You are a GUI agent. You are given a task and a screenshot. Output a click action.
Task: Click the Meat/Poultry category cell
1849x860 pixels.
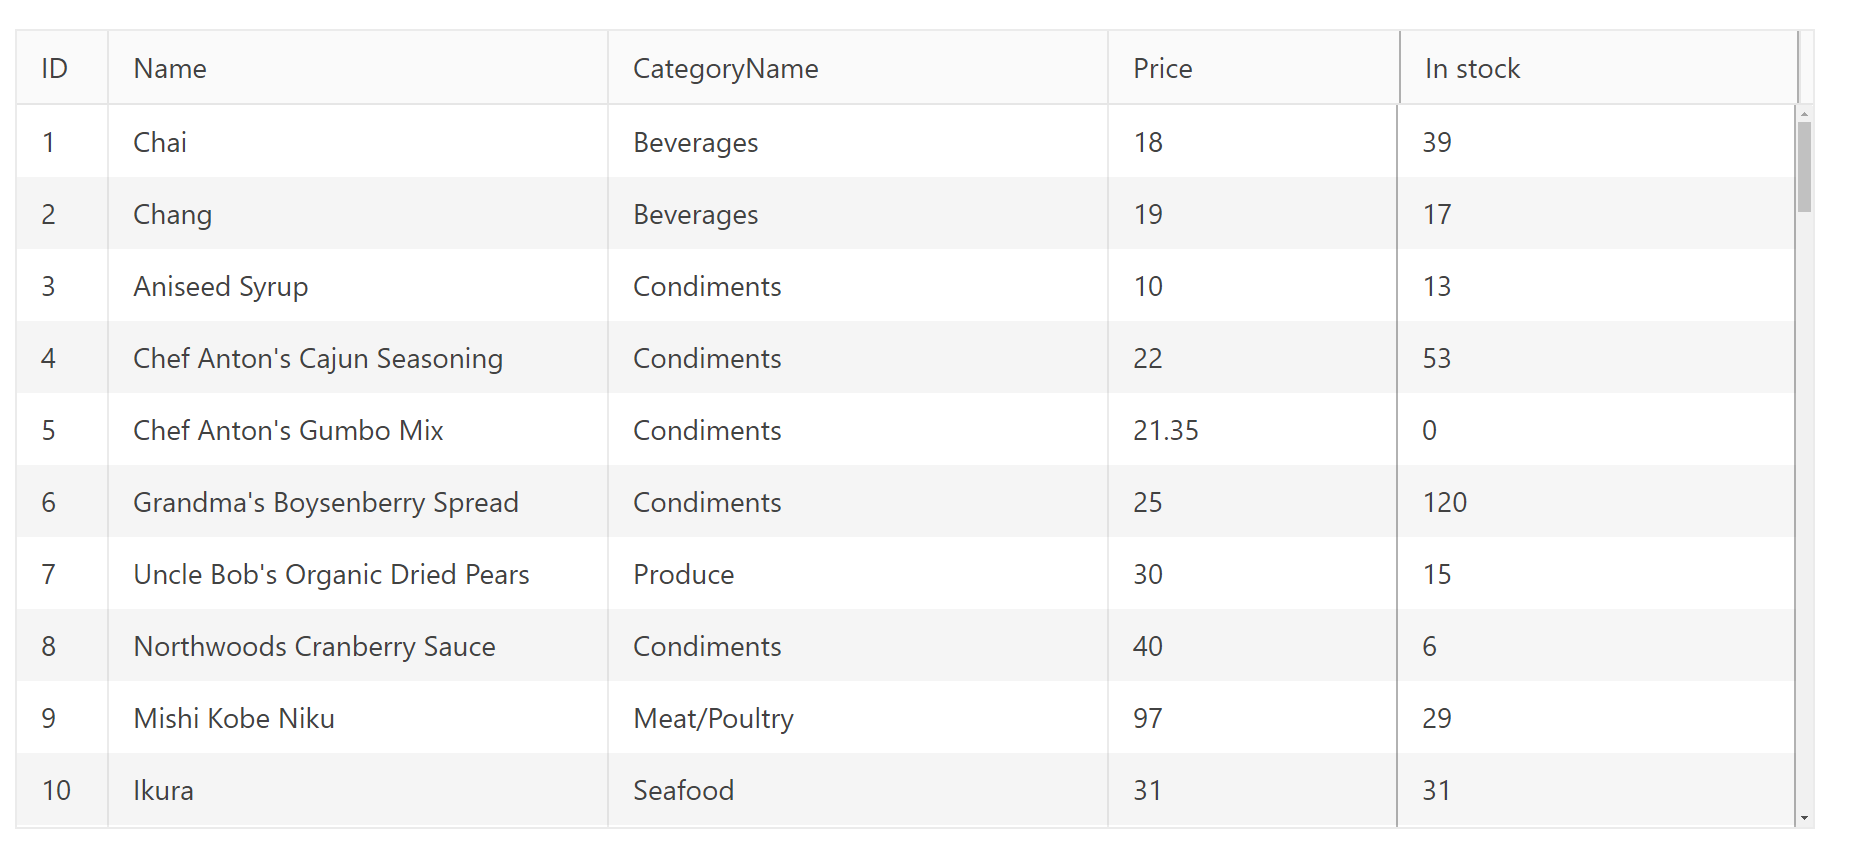click(713, 718)
